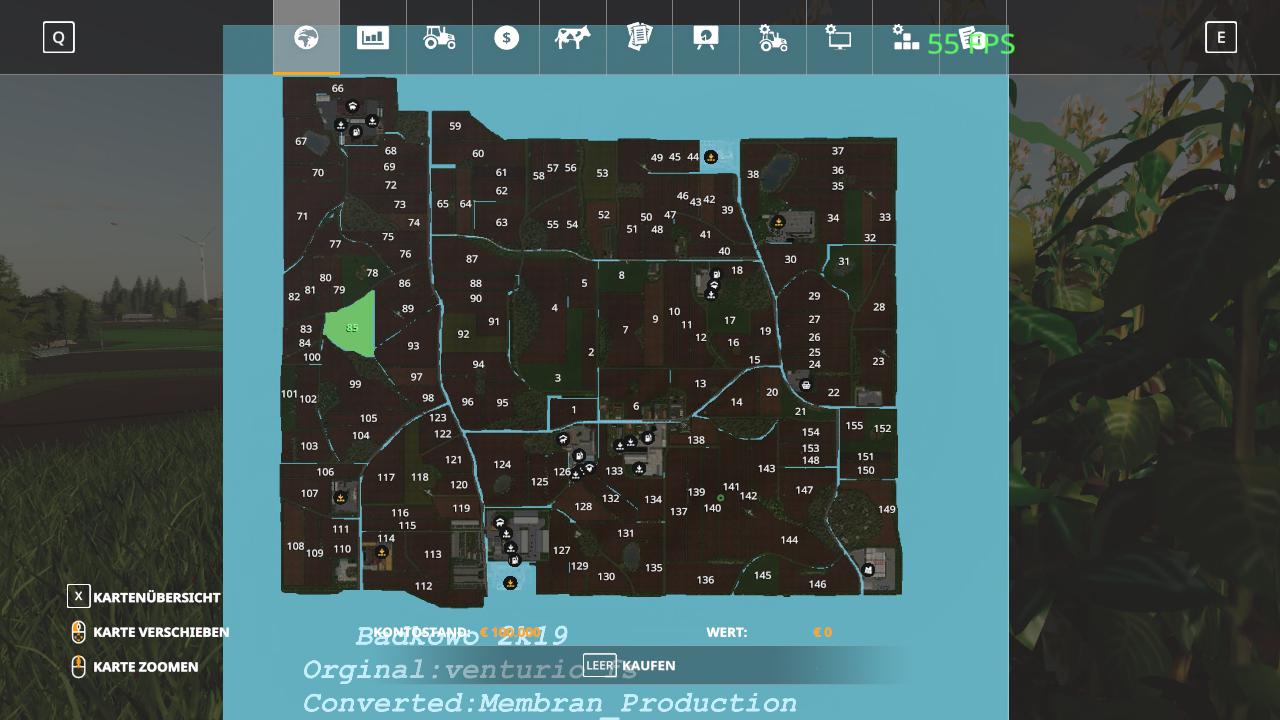Select highlighted green field 85
Viewport: 1280px width, 720px height.
(x=352, y=327)
